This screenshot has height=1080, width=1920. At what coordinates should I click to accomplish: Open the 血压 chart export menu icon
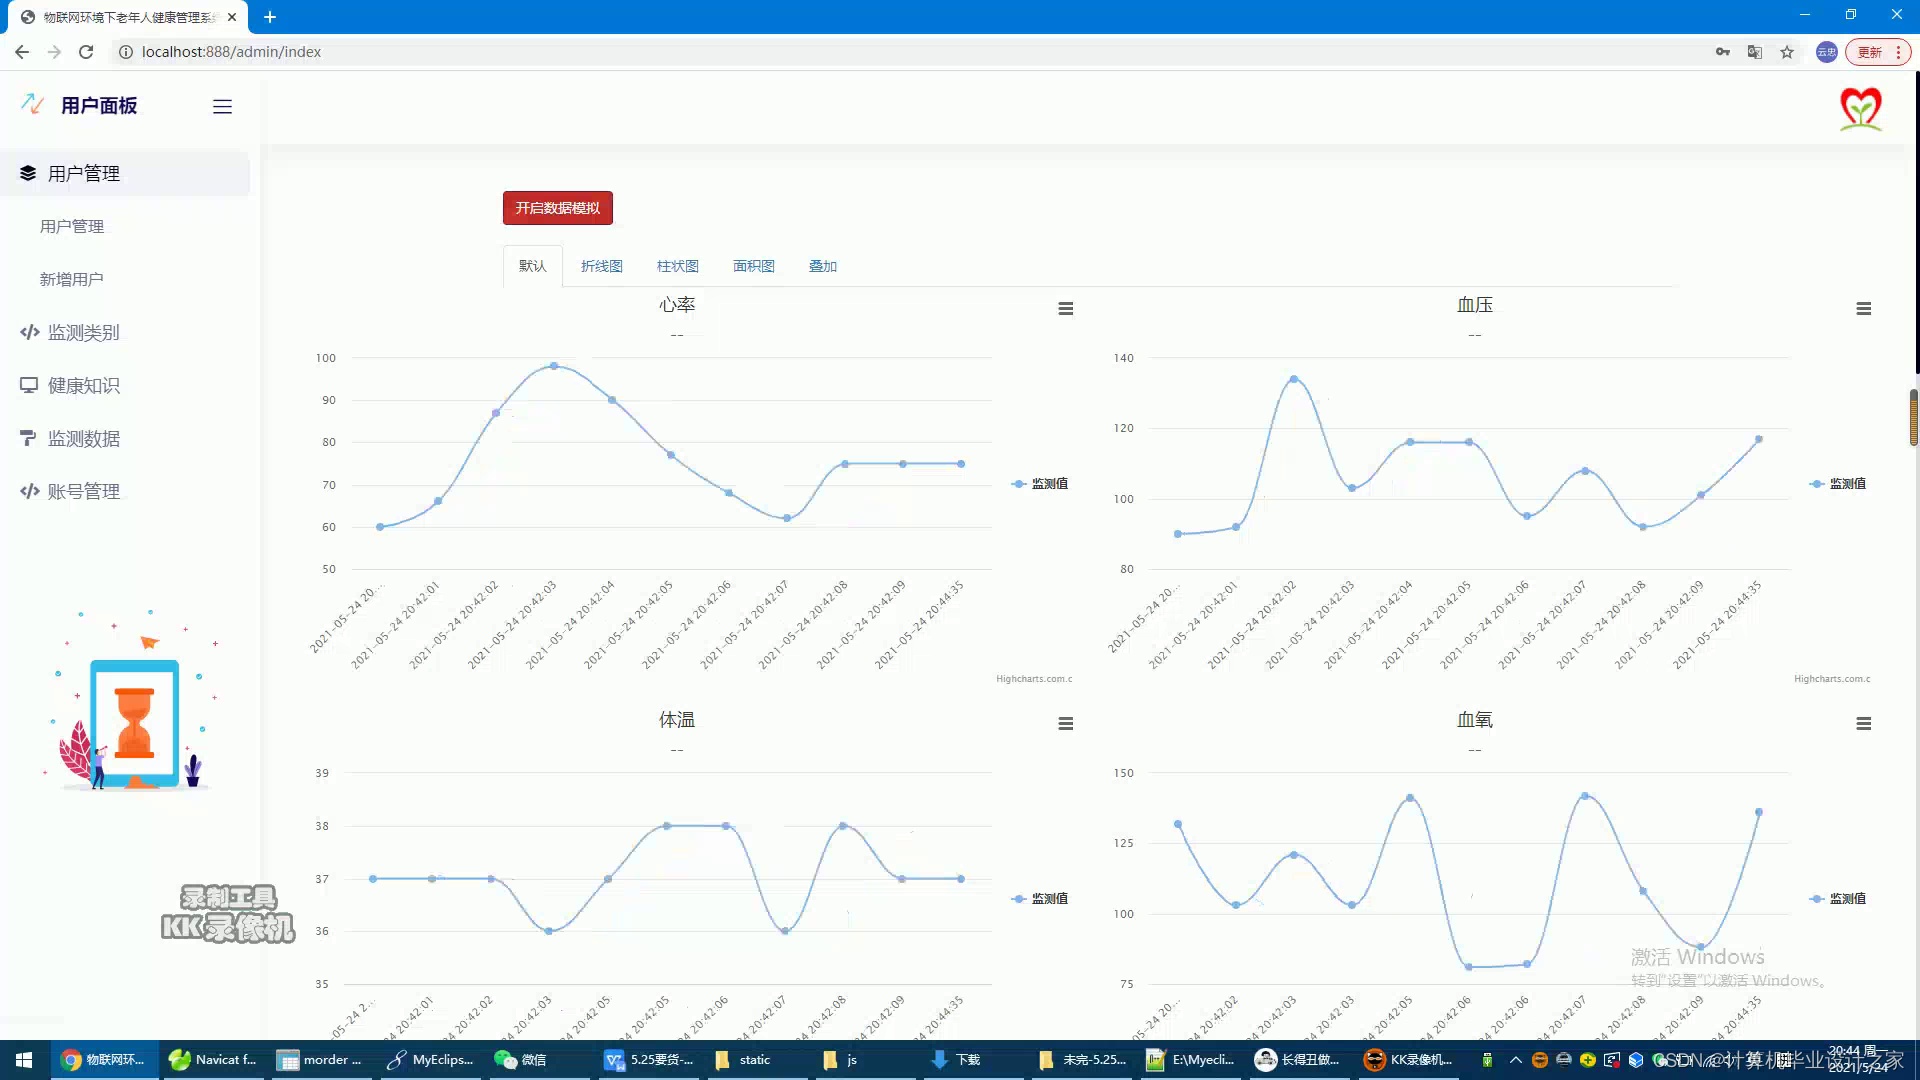(x=1864, y=309)
